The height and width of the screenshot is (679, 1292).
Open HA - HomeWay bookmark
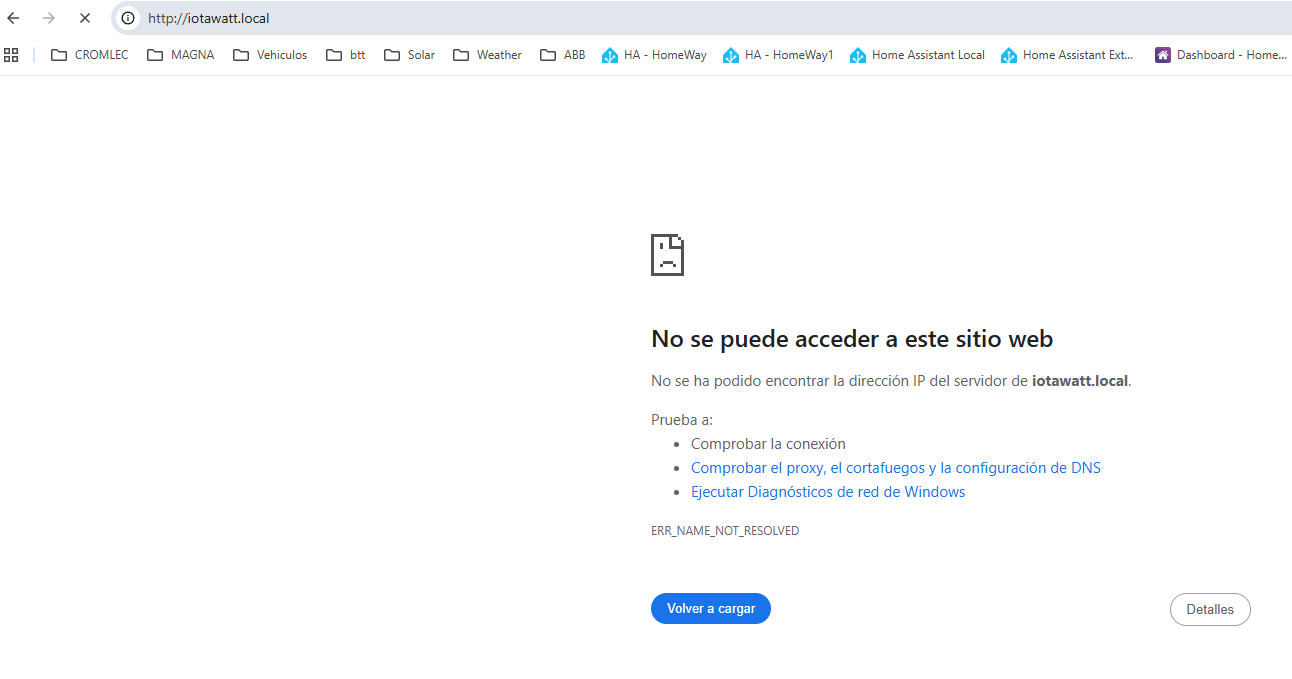click(654, 55)
